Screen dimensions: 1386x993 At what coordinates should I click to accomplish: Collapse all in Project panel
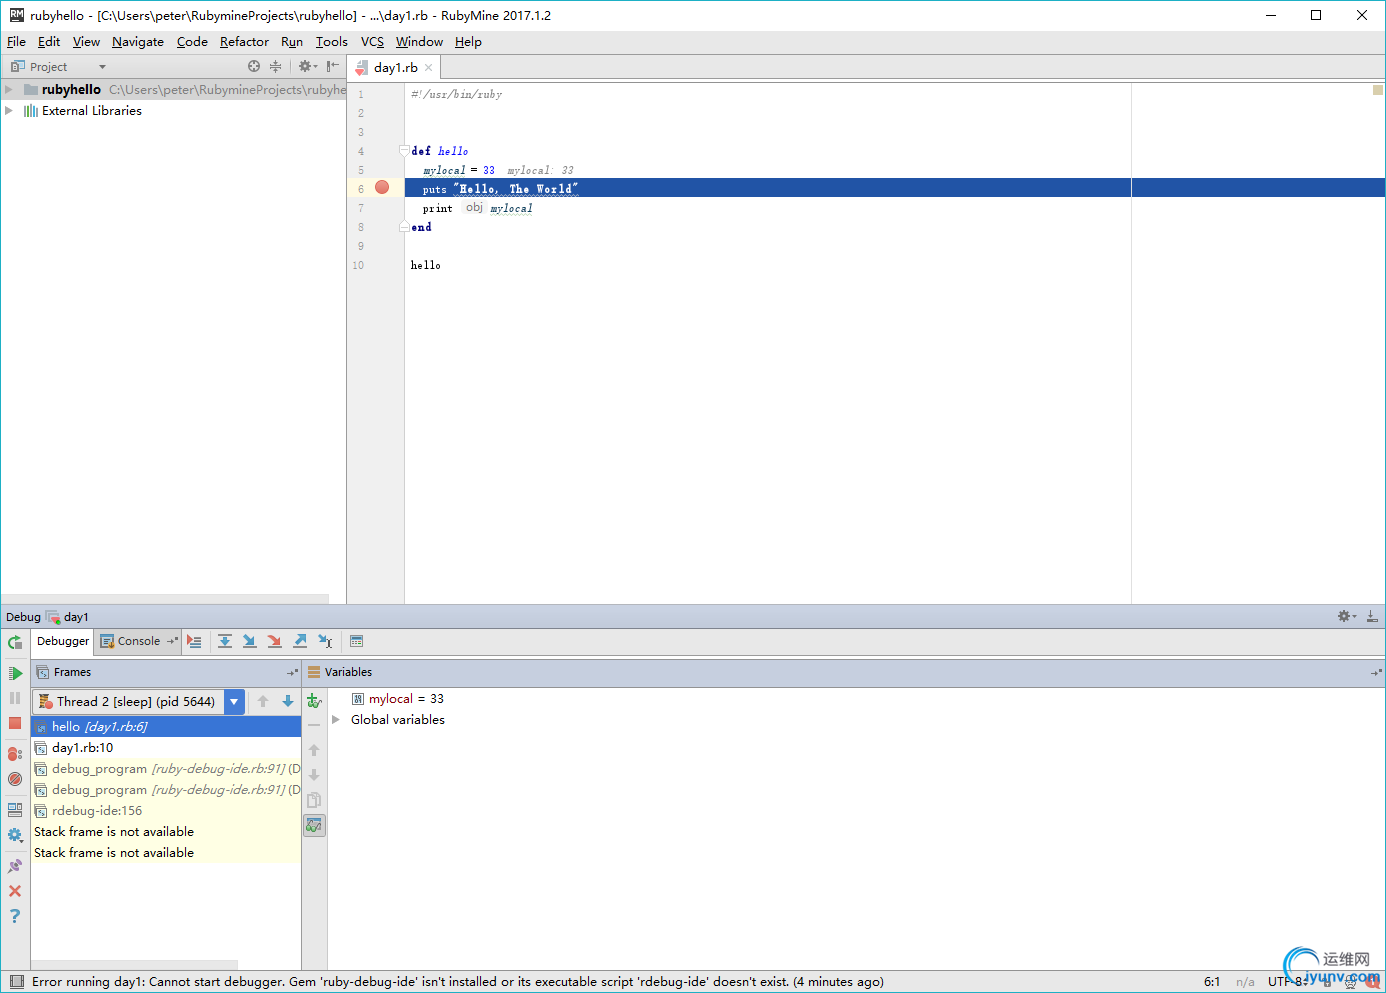[276, 67]
